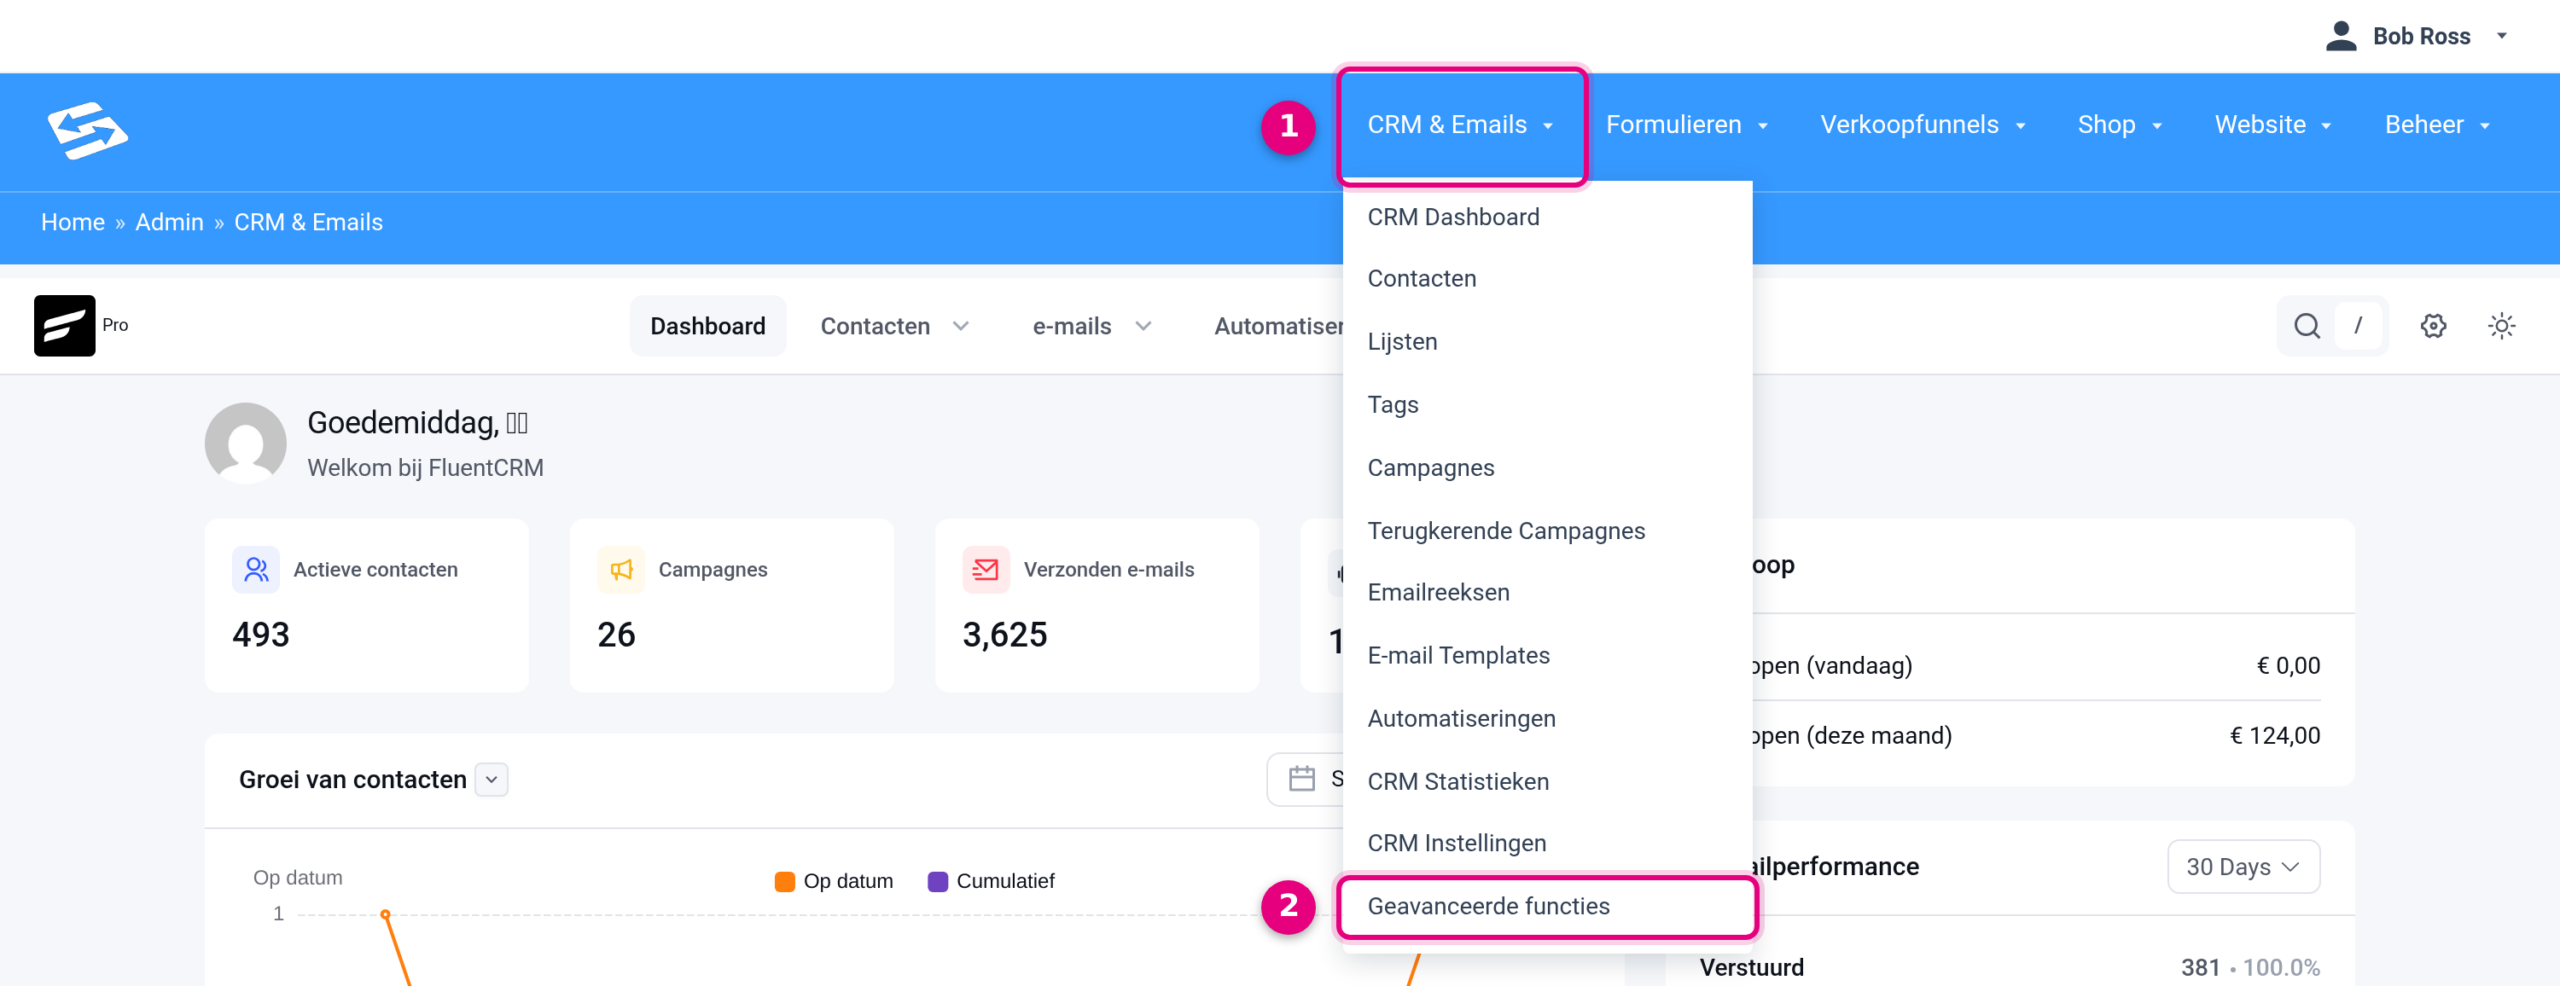Toggle the light/dark mode sun icon
2560x986 pixels.
point(2501,326)
